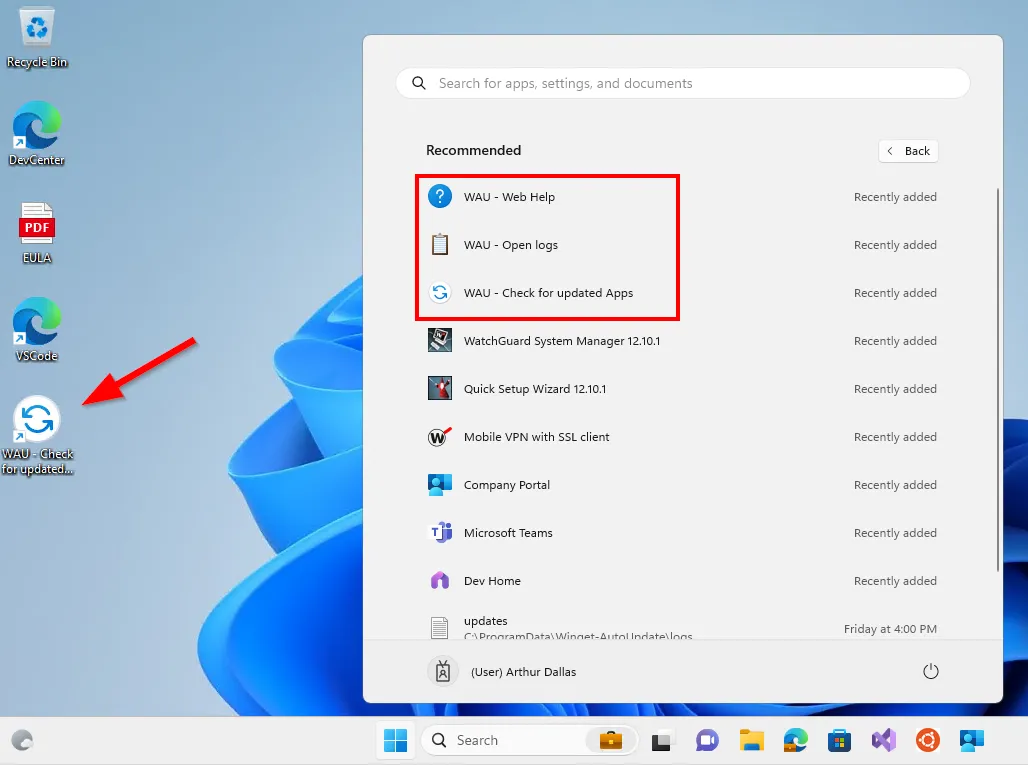Open WAU - Web Help entry text
The height and width of the screenshot is (765, 1028).
point(509,197)
